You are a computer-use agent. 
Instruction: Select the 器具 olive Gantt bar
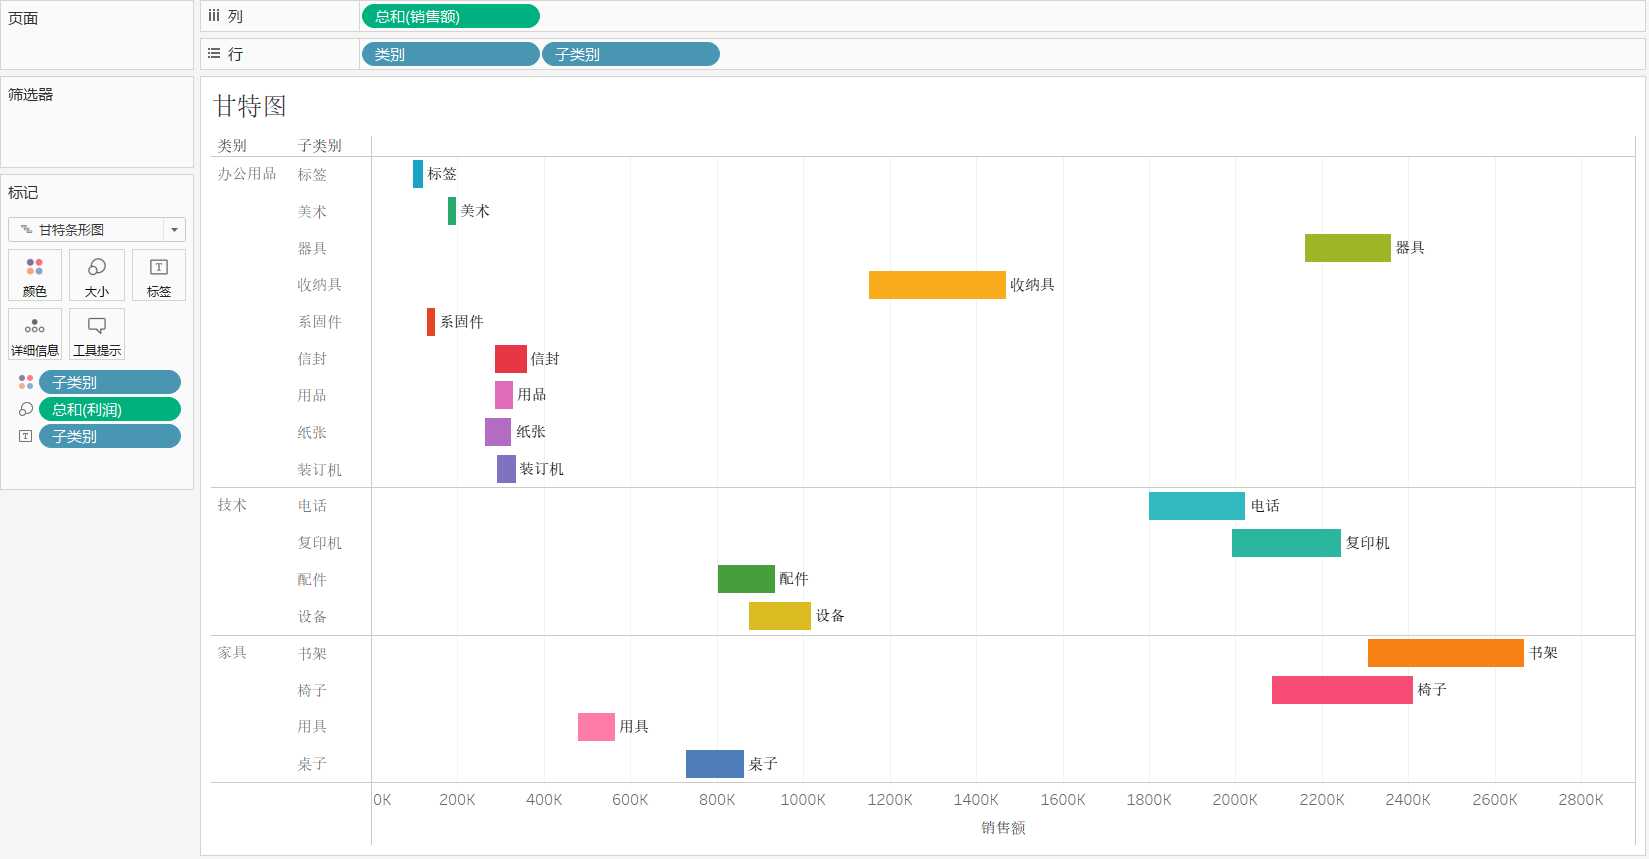[1348, 248]
